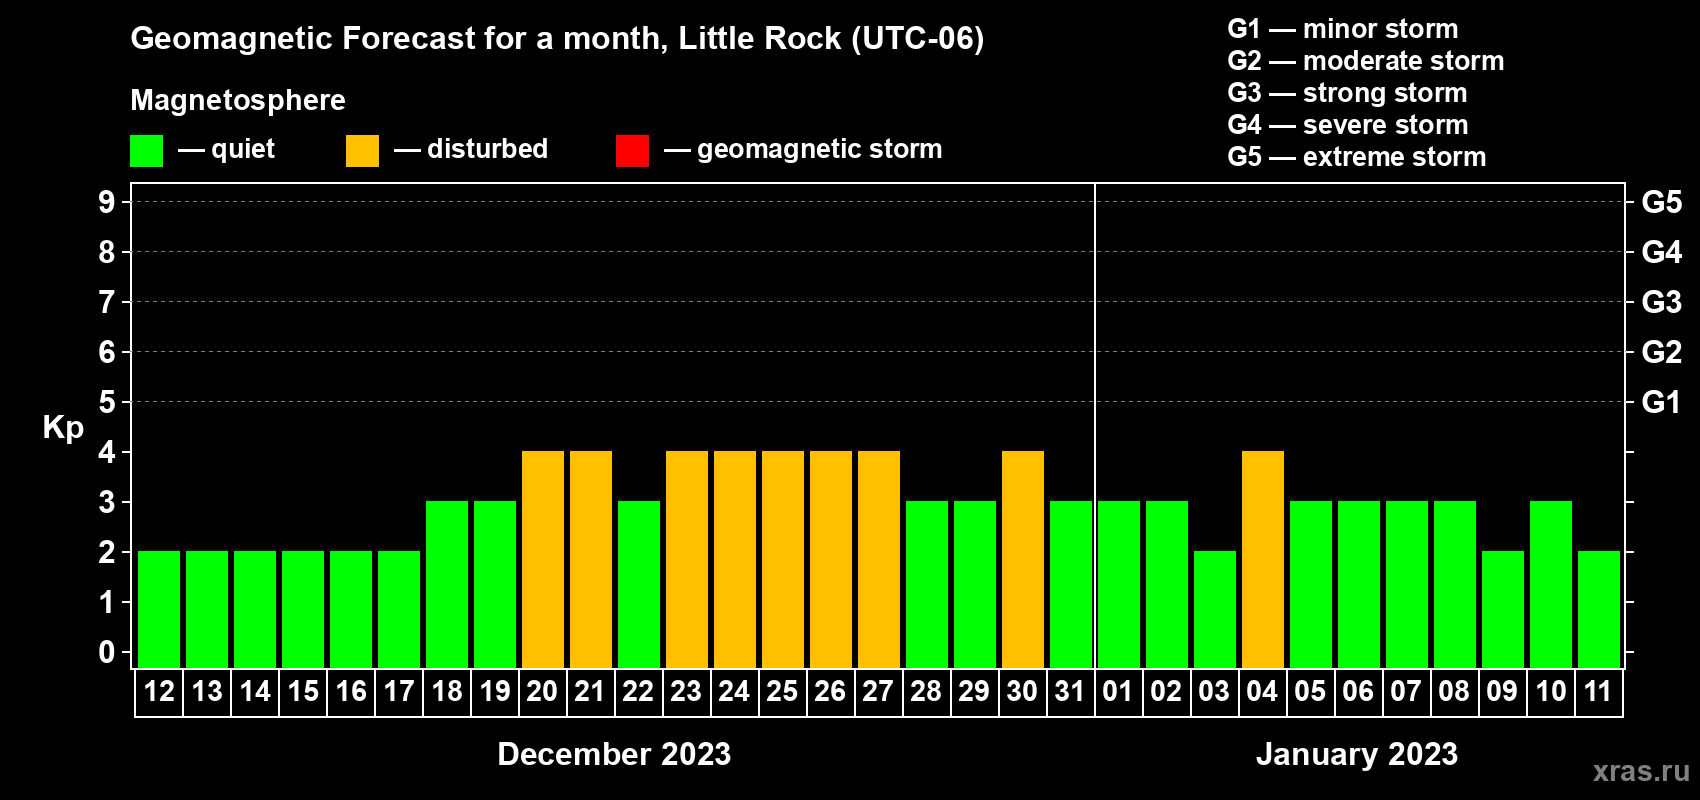Click the '— disturbed' legend label
Image resolution: width=1700 pixels, height=800 pixels.
coord(471,150)
